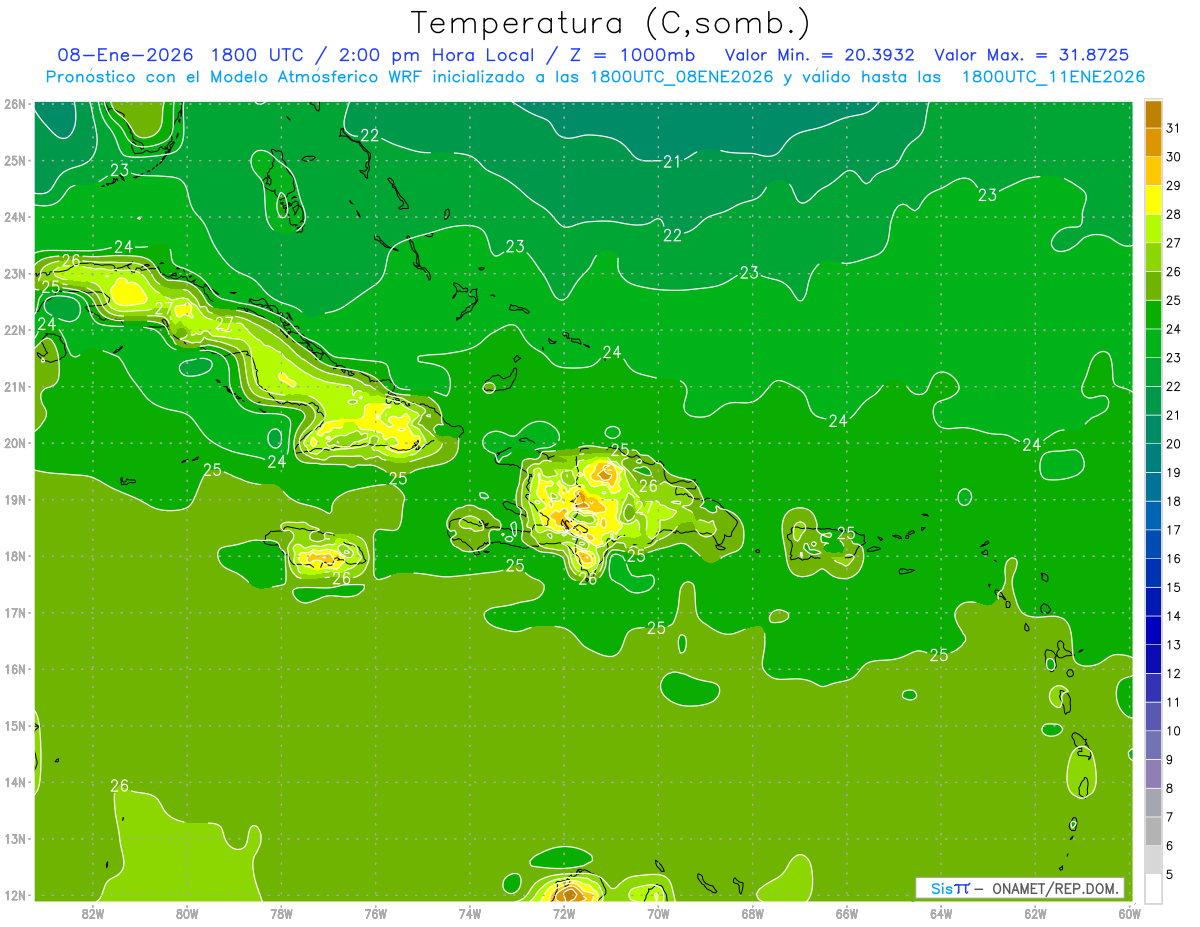Viewport: 1200px width, 927px height.
Task: Click the "16N" latitude axis label
Action: click(14, 669)
